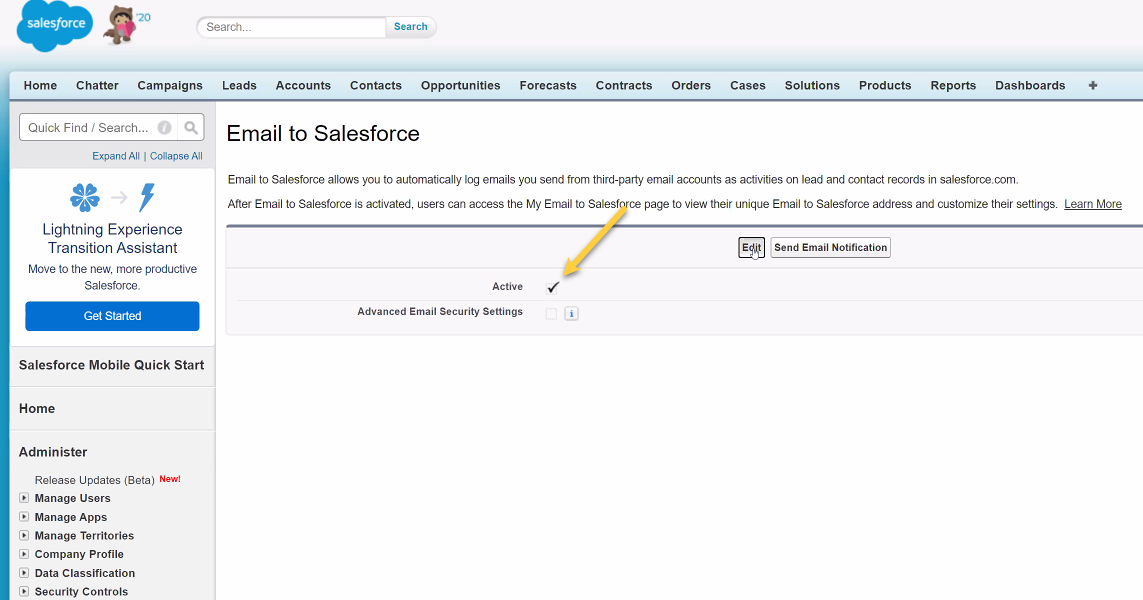The width and height of the screenshot is (1143, 600).
Task: Open Company Profile in sidebar
Action: [79, 554]
